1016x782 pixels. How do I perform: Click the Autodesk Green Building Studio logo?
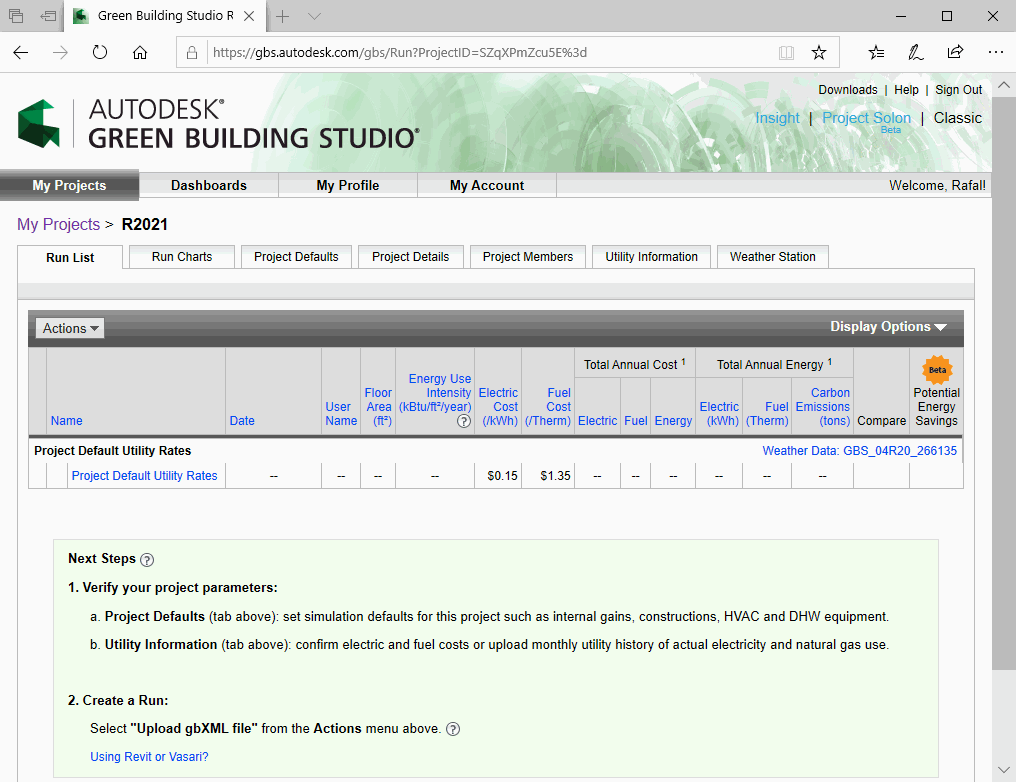coord(219,124)
